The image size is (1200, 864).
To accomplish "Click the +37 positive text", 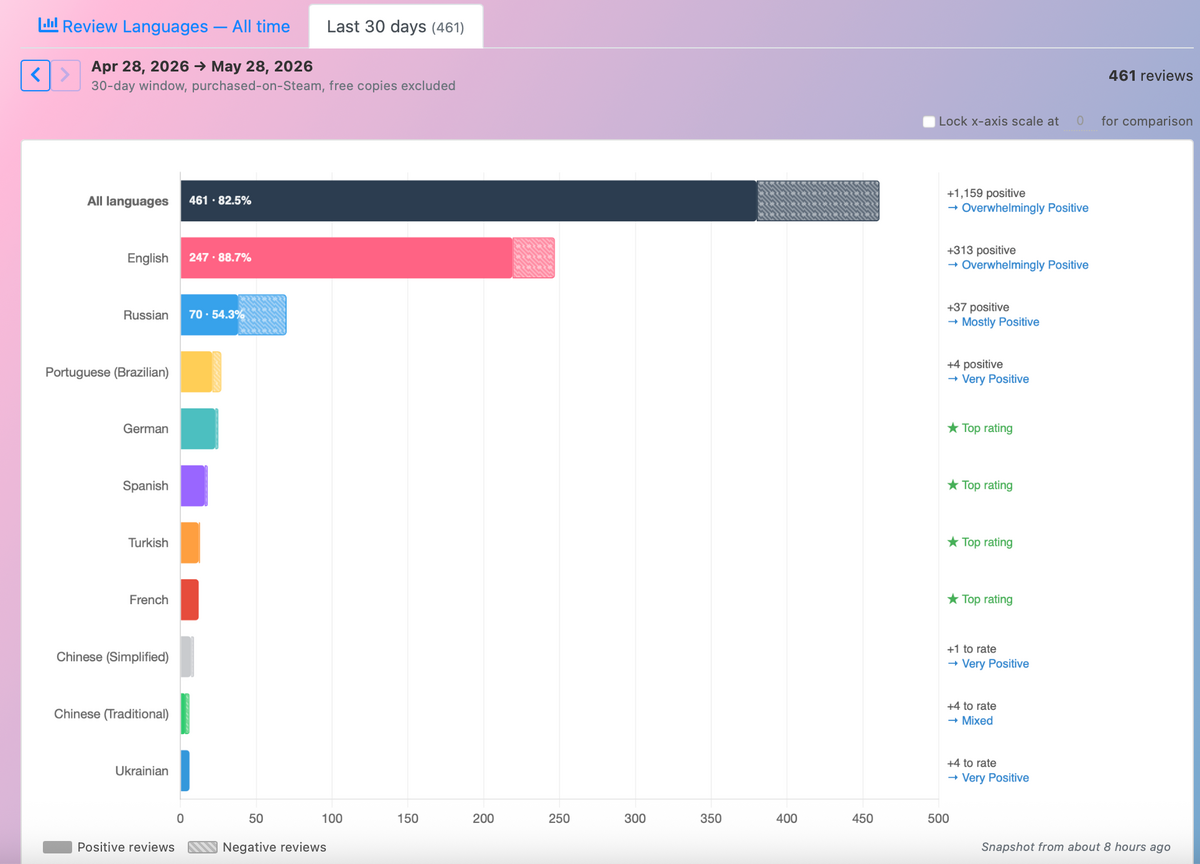I will 978,307.
